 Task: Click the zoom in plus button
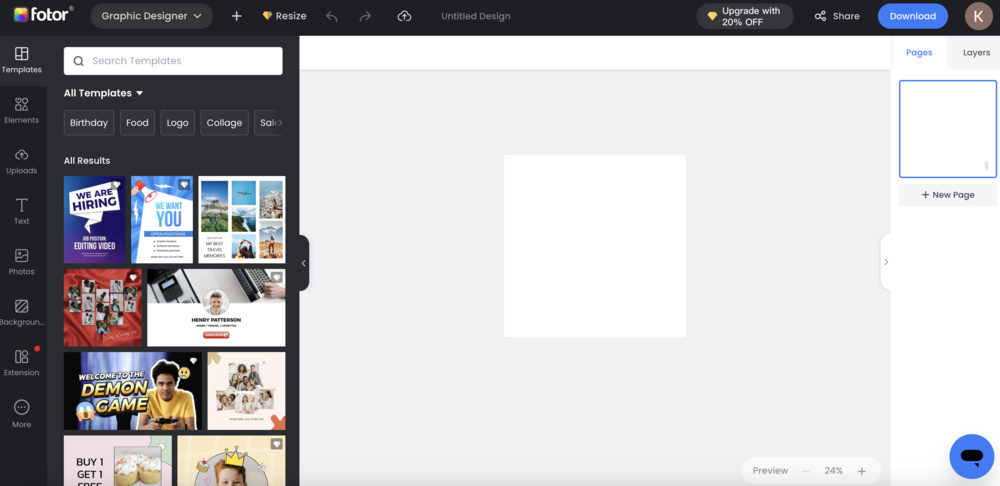(862, 471)
